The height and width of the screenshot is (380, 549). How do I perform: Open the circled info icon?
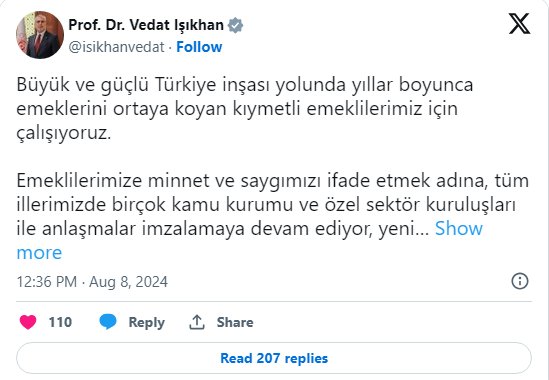[520, 281]
